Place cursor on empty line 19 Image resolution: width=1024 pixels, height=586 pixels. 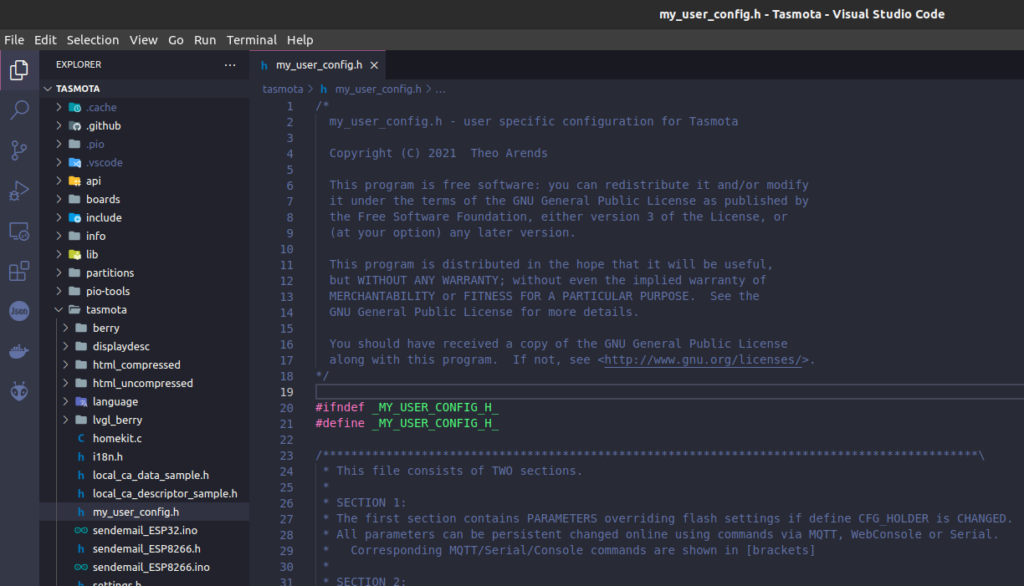click(x=669, y=392)
